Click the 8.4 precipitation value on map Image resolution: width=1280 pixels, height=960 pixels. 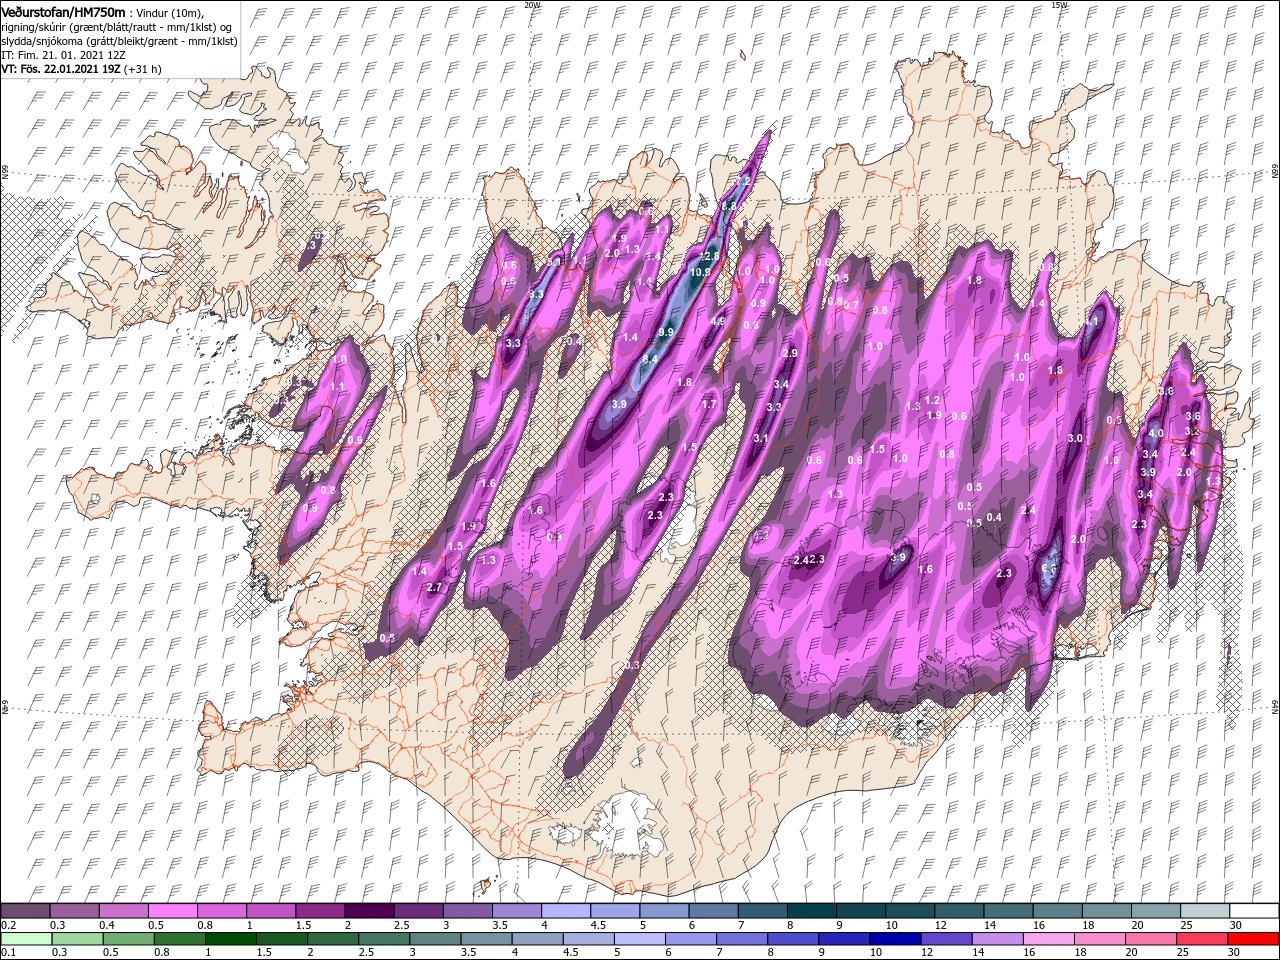[x=650, y=359]
